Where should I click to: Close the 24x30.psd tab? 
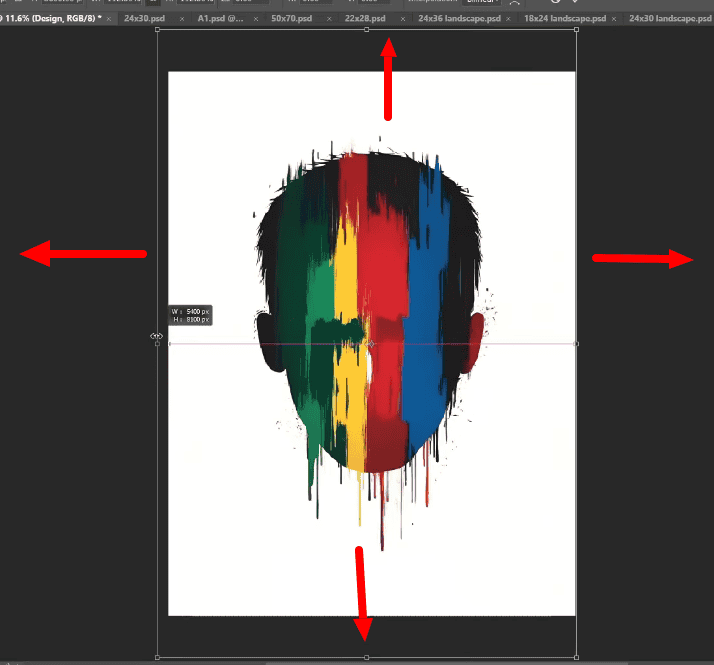[x=181, y=19]
